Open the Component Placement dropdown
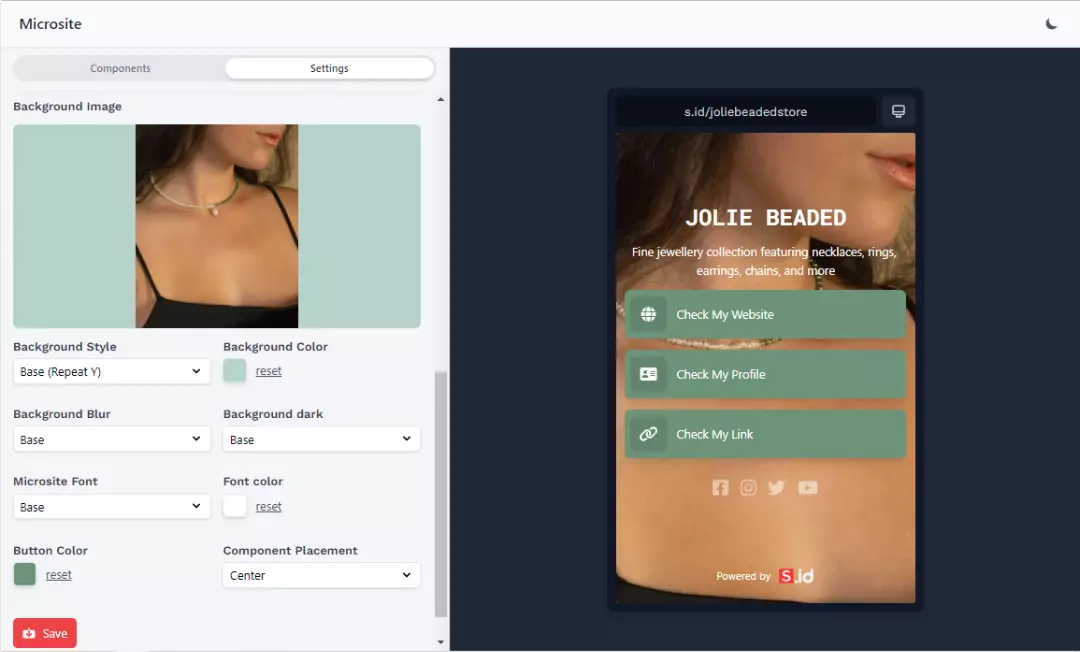The height and width of the screenshot is (652, 1080). point(321,576)
